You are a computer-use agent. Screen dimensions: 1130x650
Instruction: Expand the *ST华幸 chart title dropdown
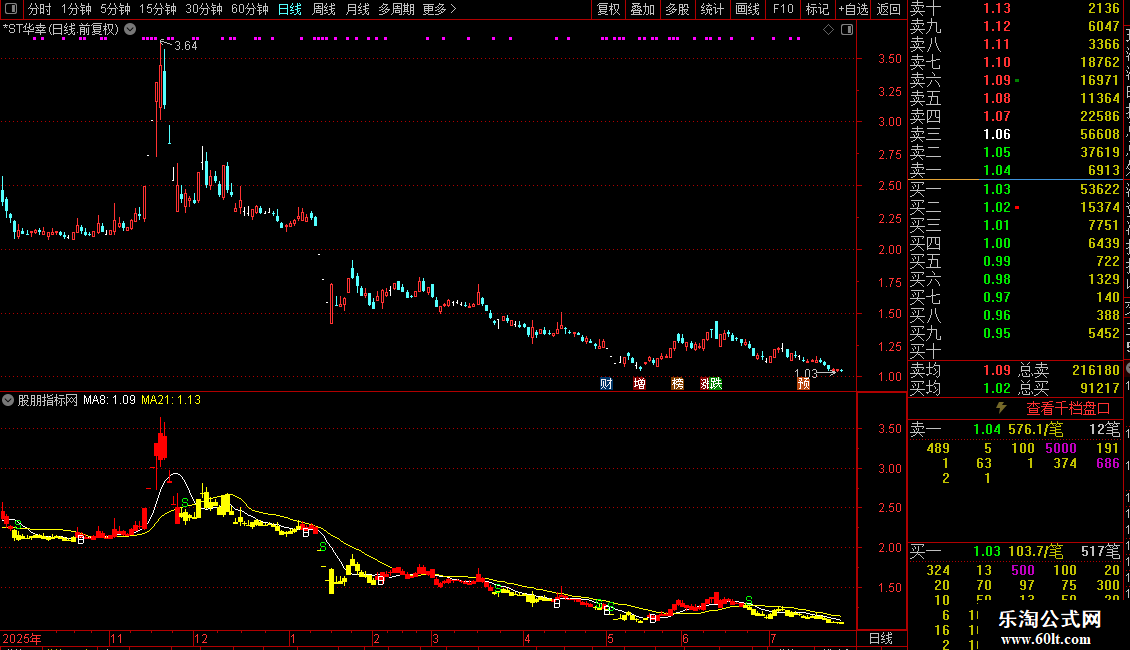coord(130,29)
